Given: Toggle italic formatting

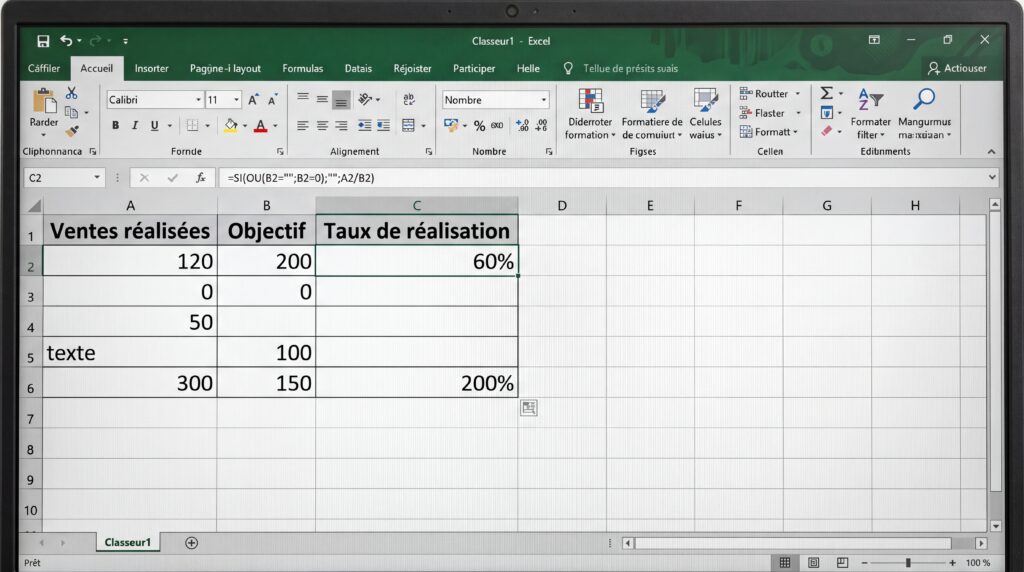Looking at the screenshot, I should [135, 125].
